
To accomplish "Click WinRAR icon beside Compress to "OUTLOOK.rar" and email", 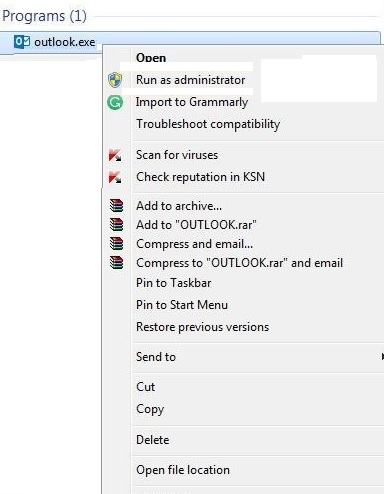I will 116,263.
